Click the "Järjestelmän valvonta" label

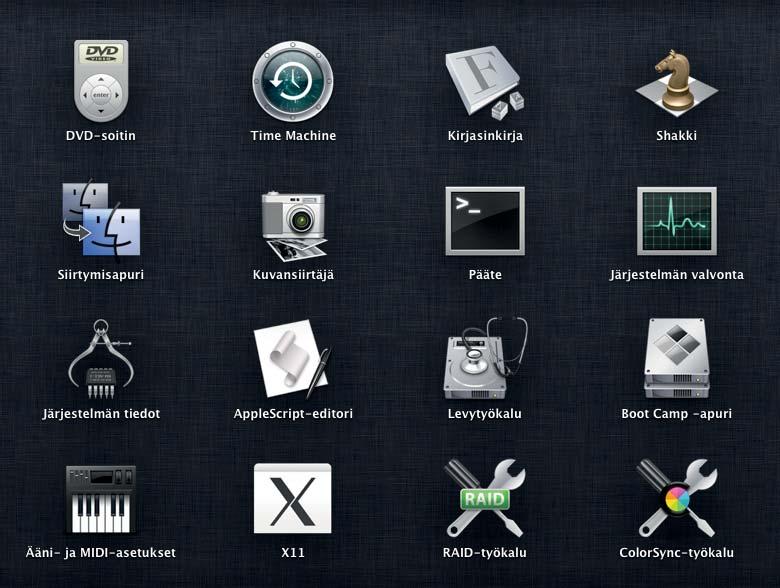[677, 275]
